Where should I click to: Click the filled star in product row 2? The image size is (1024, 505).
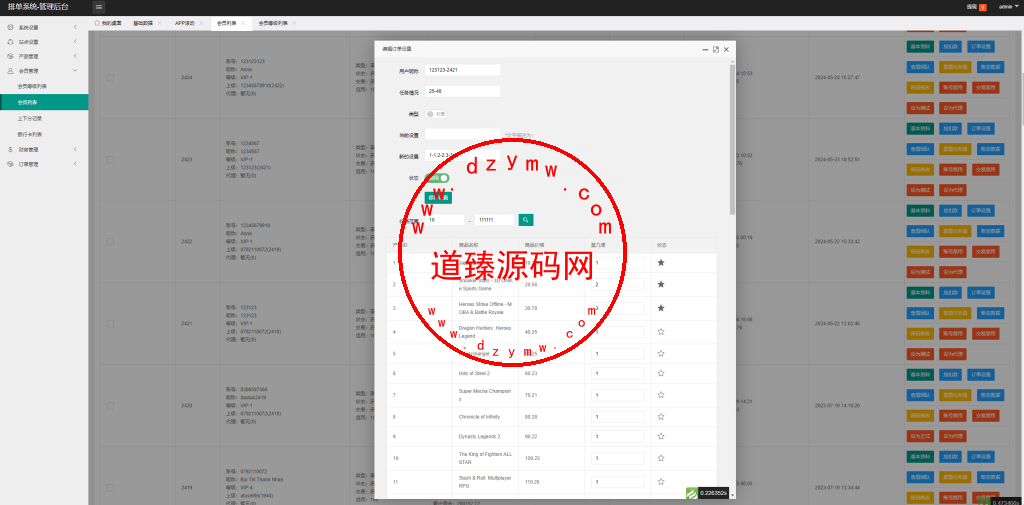tap(661, 284)
